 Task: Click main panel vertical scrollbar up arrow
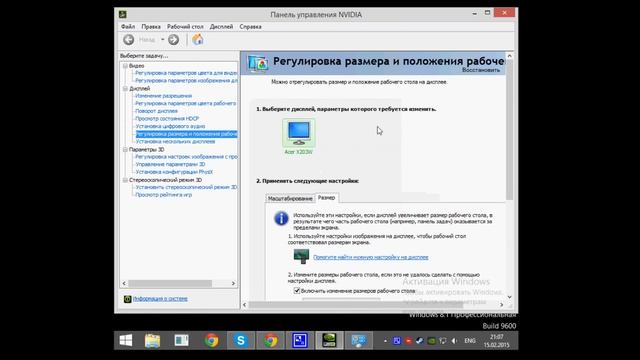(x=509, y=56)
